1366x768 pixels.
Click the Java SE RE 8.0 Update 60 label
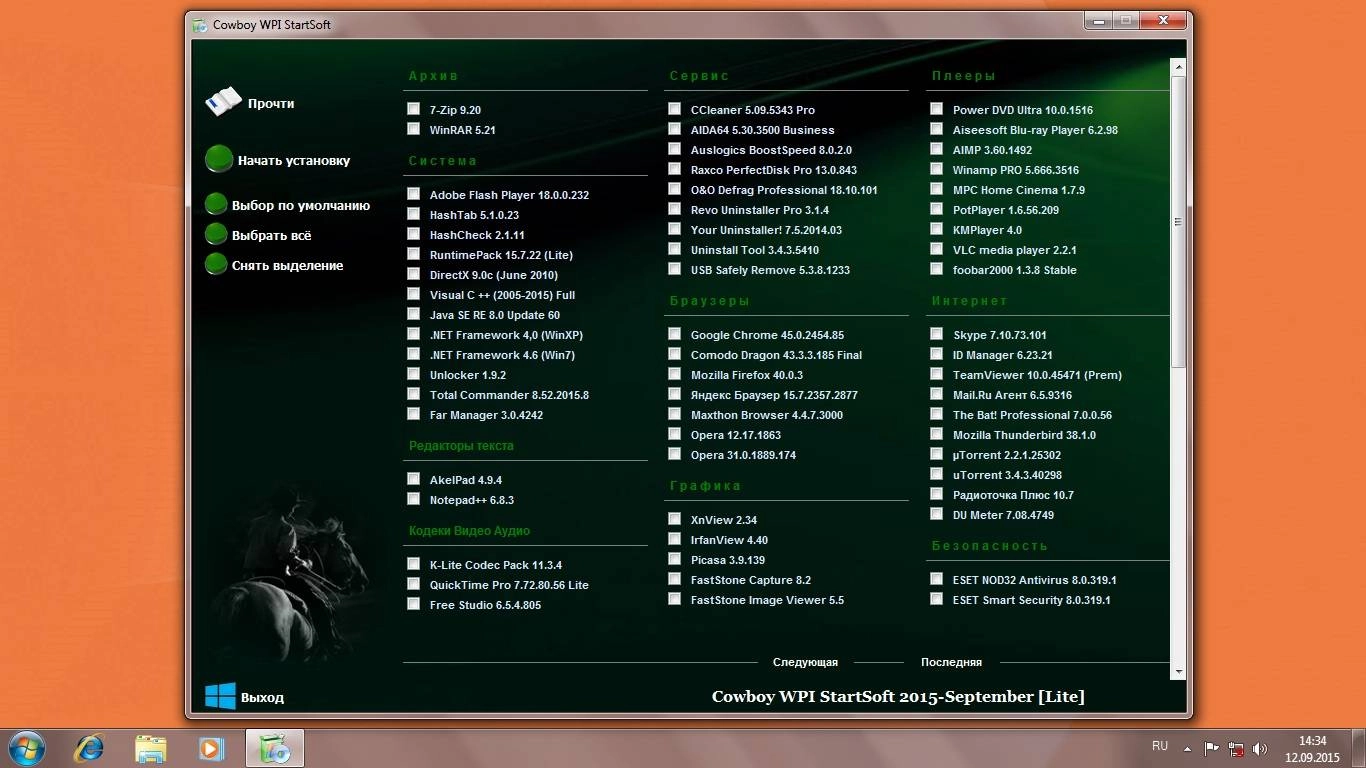pos(495,315)
